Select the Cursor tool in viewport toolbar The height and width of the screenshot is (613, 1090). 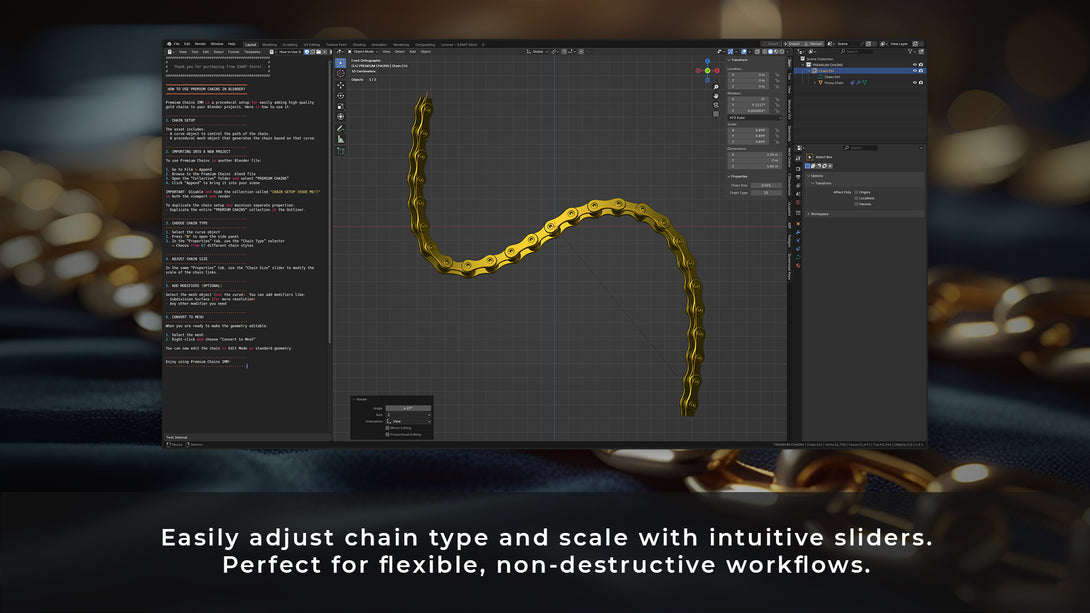341,74
